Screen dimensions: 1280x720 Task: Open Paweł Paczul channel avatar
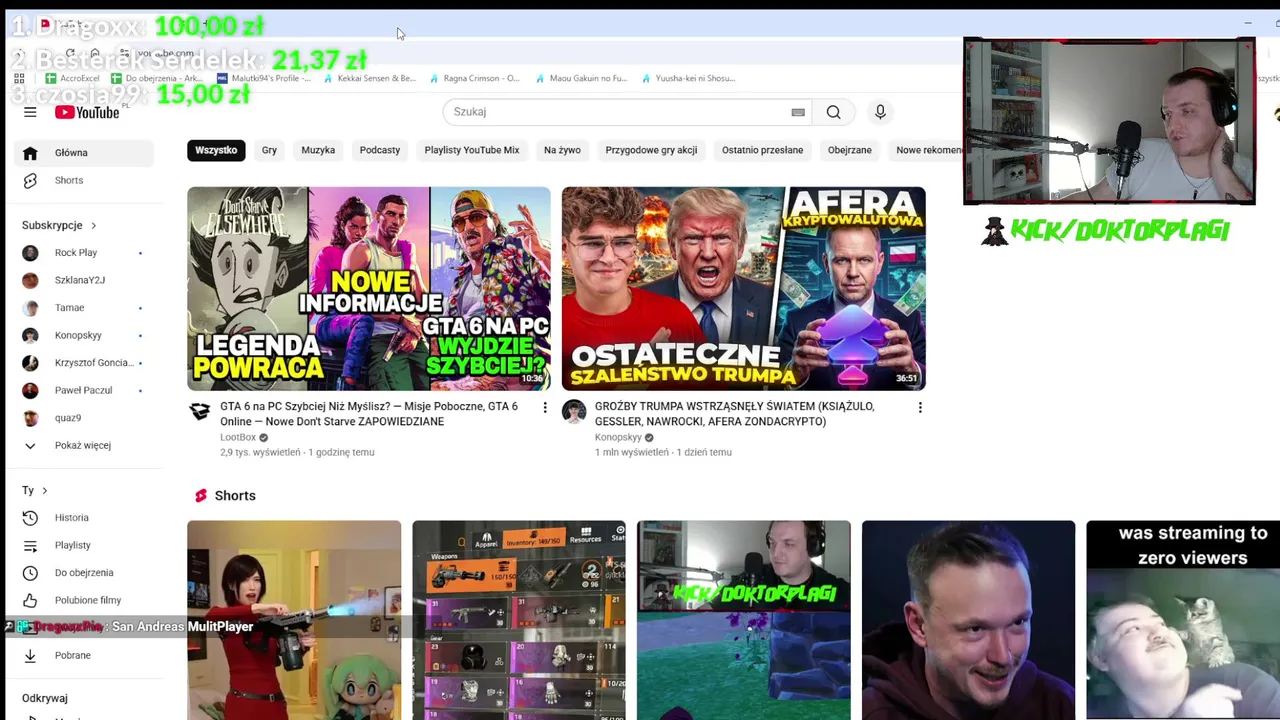(30, 390)
